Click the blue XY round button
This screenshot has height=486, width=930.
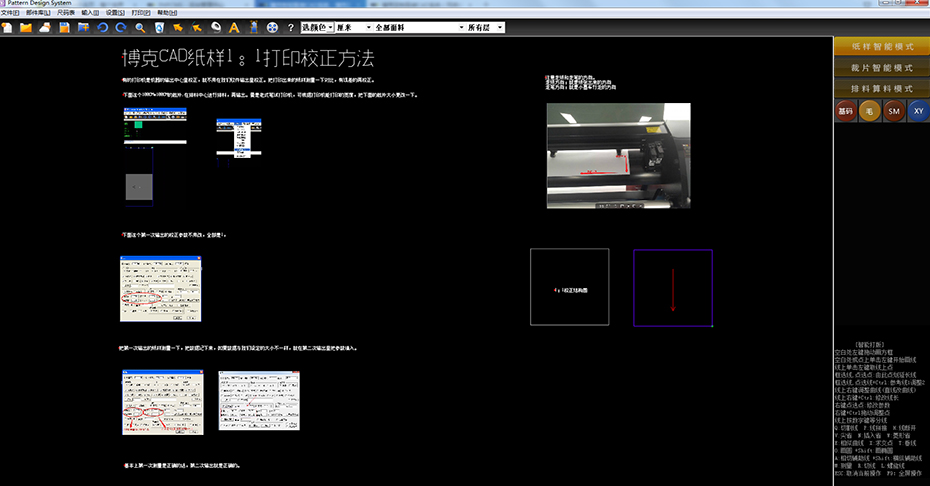[918, 112]
